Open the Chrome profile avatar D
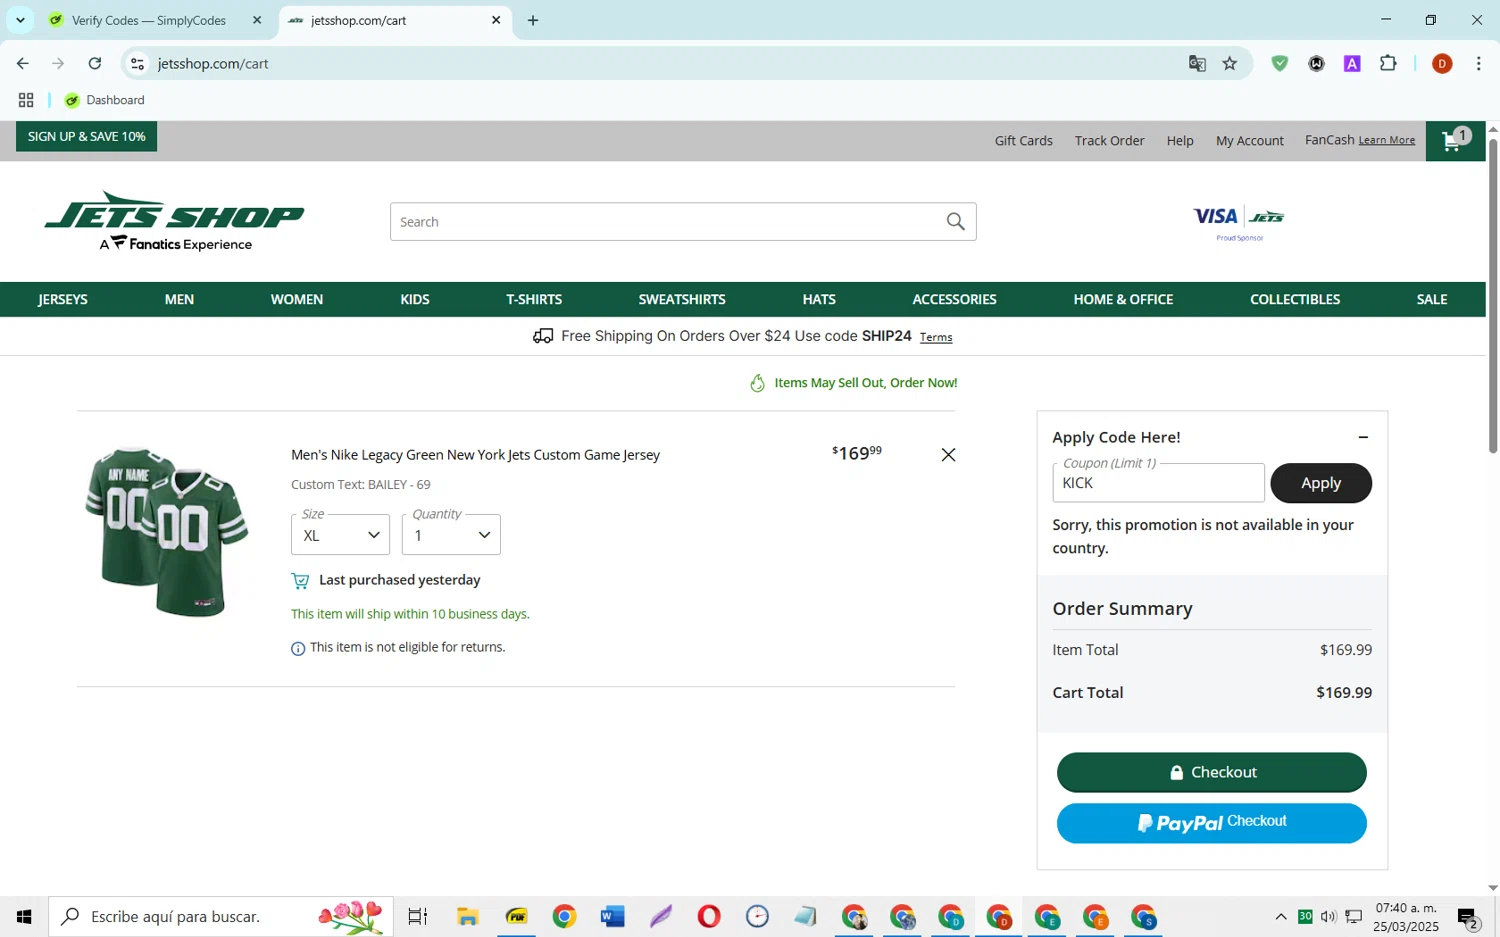 point(1441,64)
